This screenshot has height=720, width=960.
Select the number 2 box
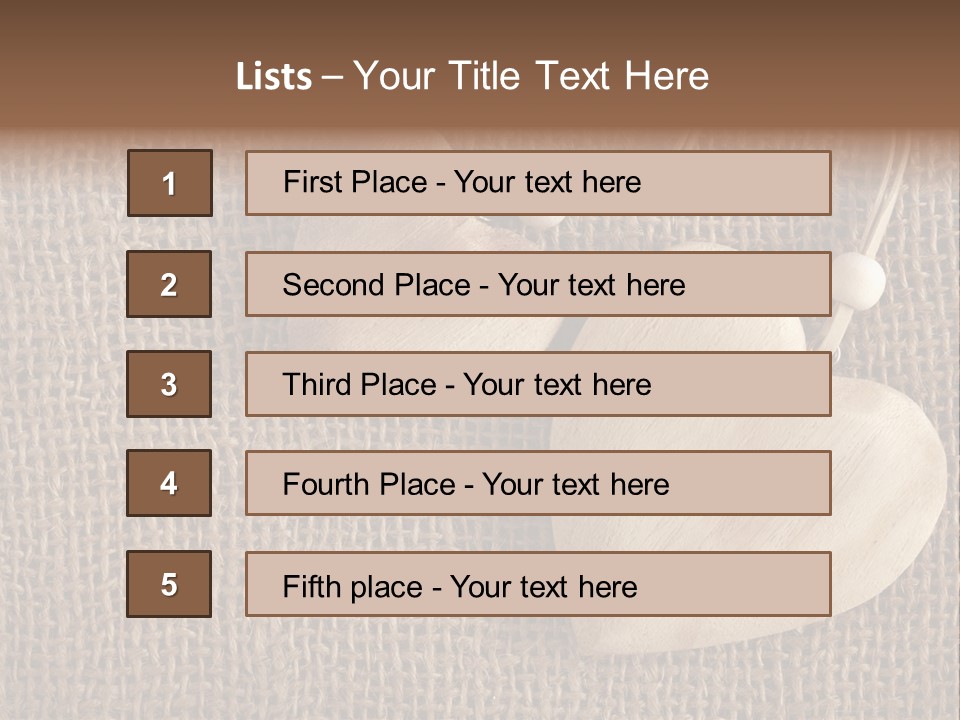(169, 284)
